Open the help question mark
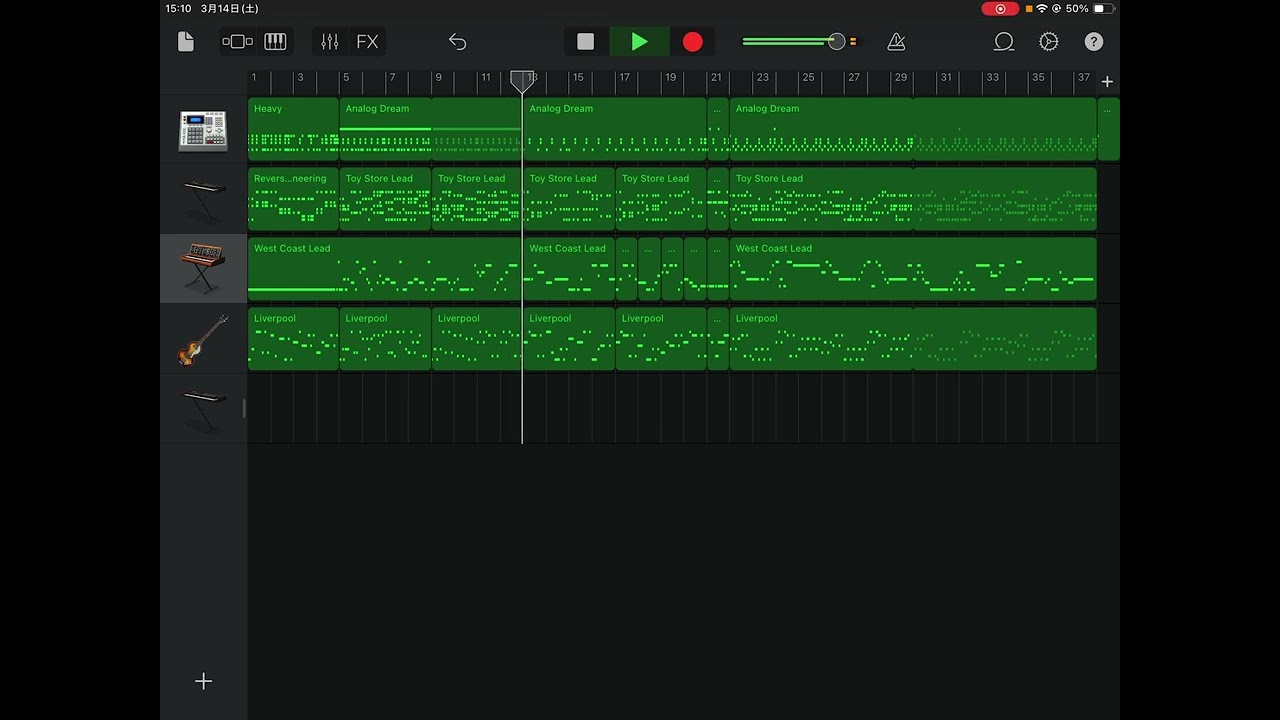 (x=1094, y=41)
